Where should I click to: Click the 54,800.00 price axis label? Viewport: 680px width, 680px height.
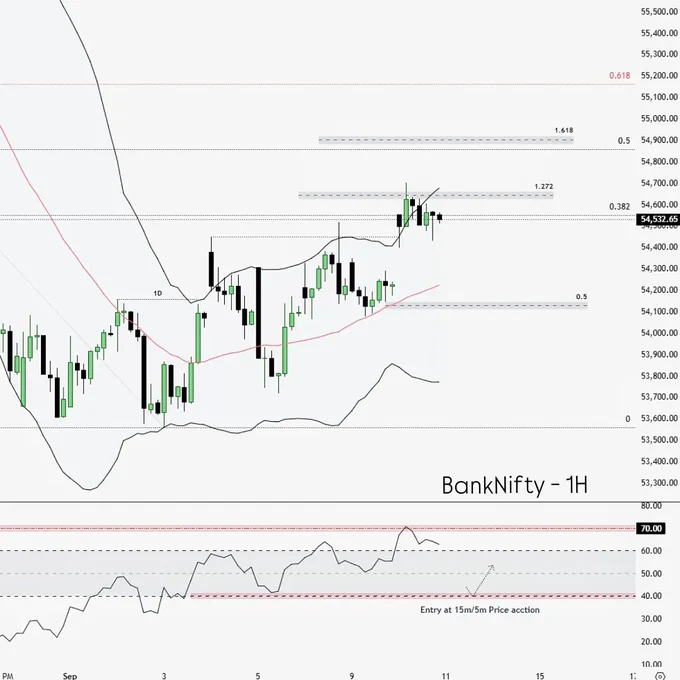[x=659, y=161]
